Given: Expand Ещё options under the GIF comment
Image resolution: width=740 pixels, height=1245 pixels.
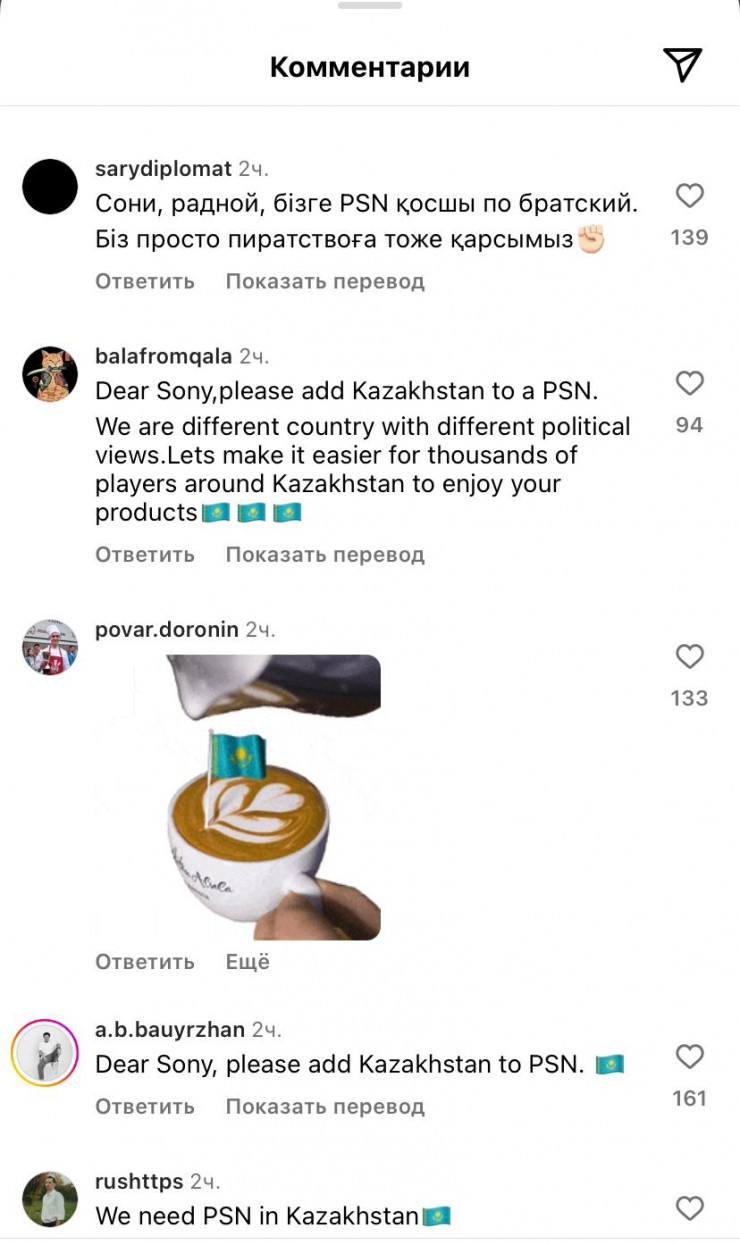Looking at the screenshot, I should click(248, 962).
